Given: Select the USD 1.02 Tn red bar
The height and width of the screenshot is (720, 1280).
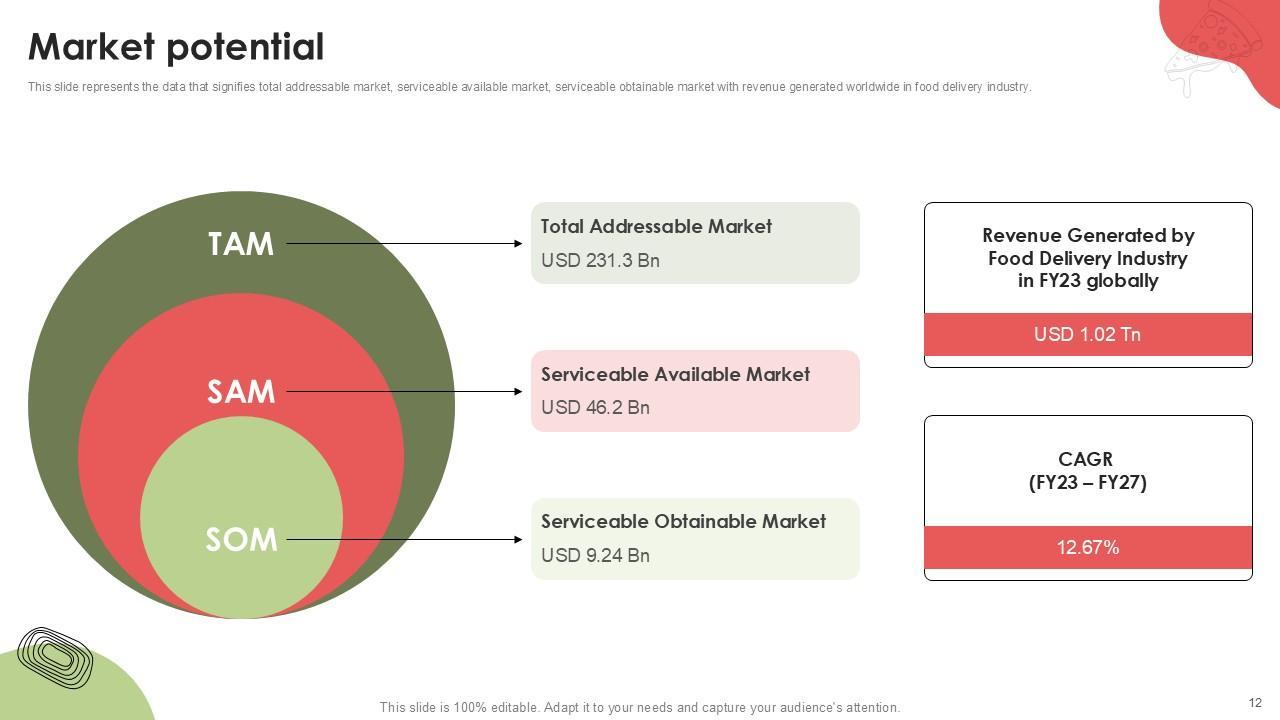Looking at the screenshot, I should (x=1088, y=335).
